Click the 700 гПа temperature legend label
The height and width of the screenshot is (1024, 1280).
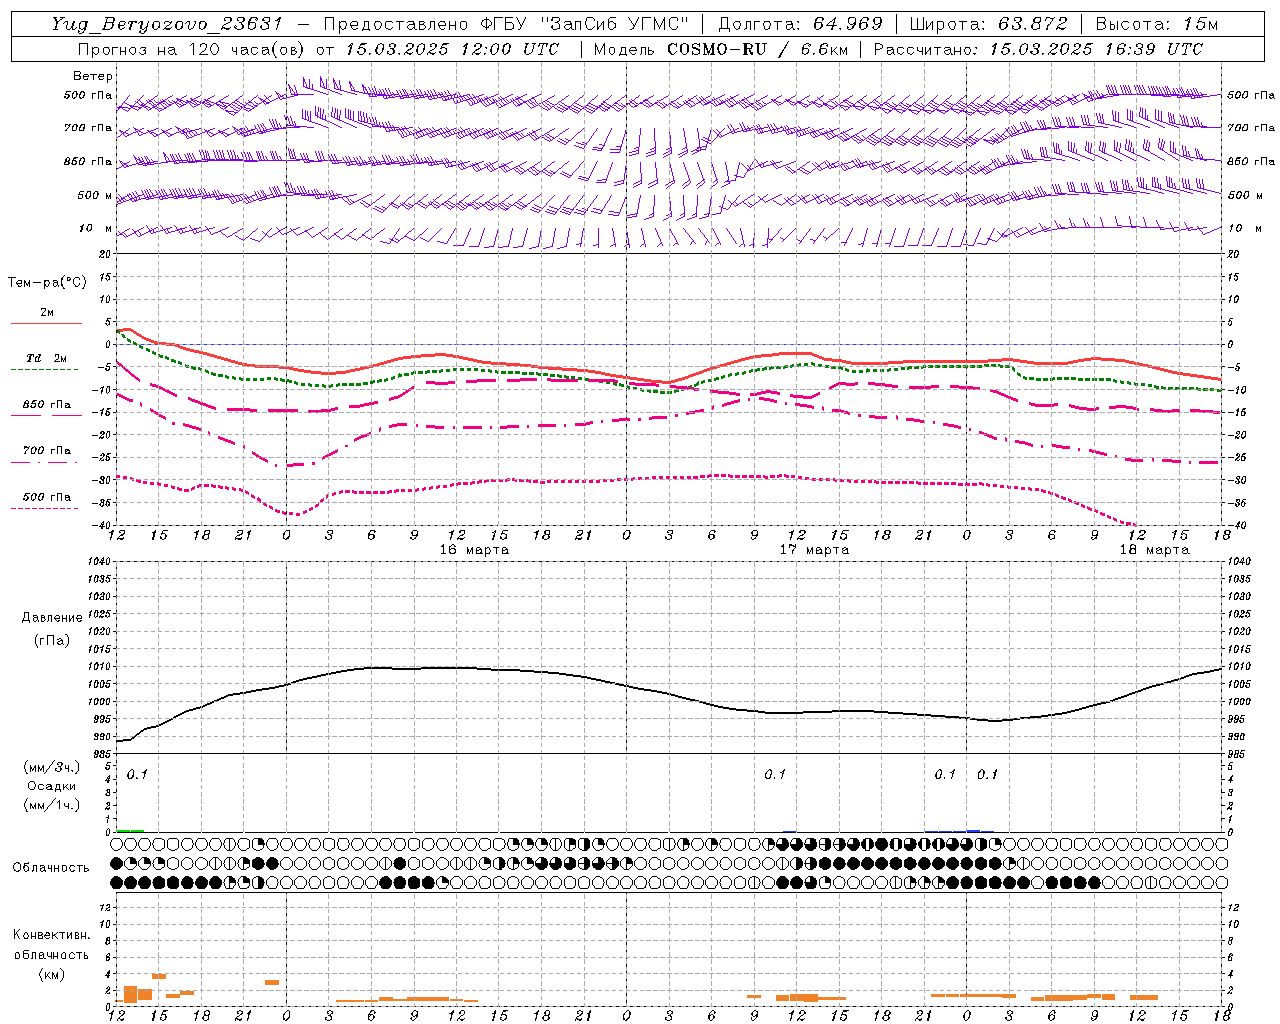point(47,451)
